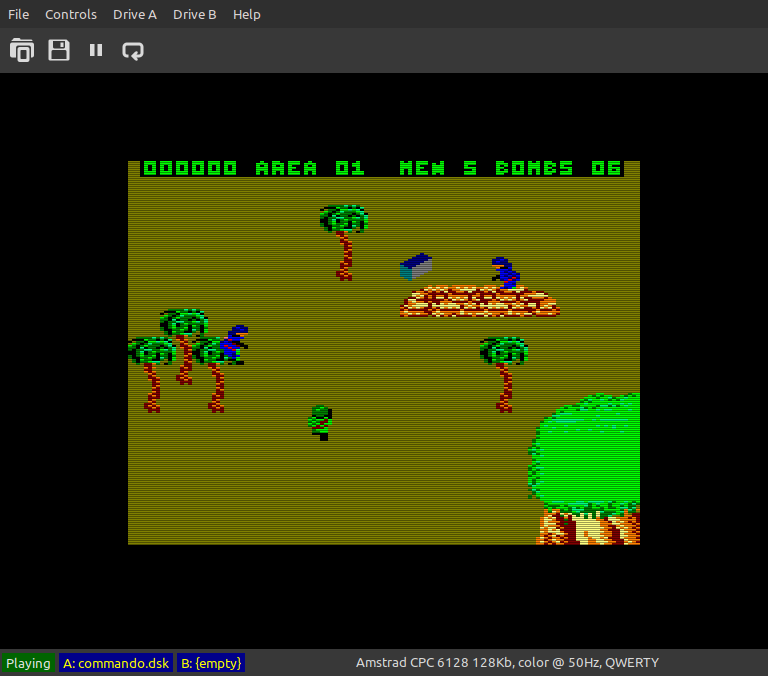Pause the emulation with the pause button

[96, 50]
